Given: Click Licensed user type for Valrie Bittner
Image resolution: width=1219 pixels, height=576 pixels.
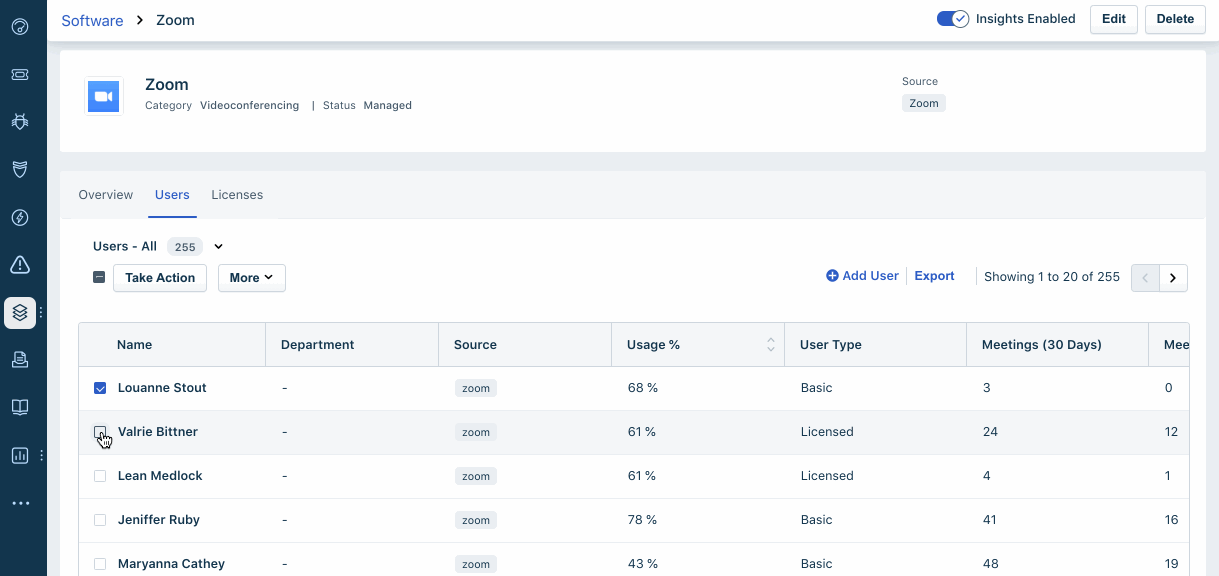Looking at the screenshot, I should coord(827,432).
